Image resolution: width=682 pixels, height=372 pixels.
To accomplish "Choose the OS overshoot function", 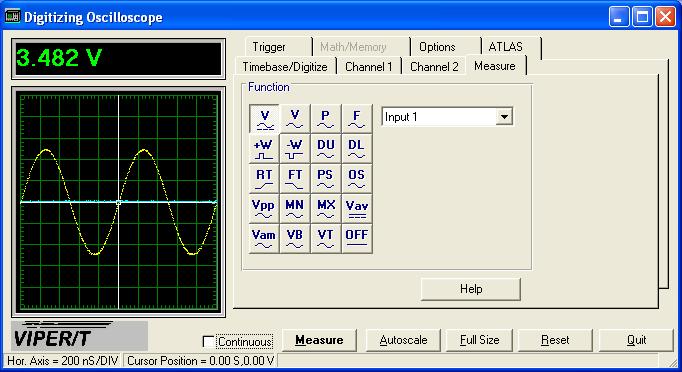I will tap(357, 179).
